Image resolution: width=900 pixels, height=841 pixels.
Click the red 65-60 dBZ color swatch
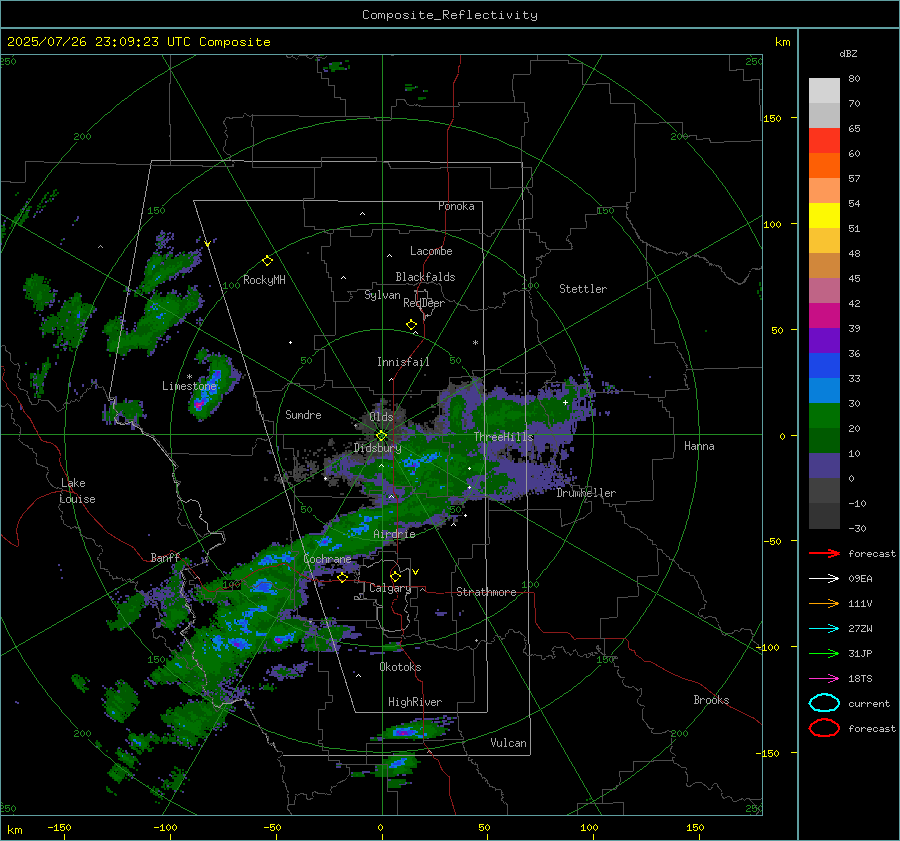(824, 141)
